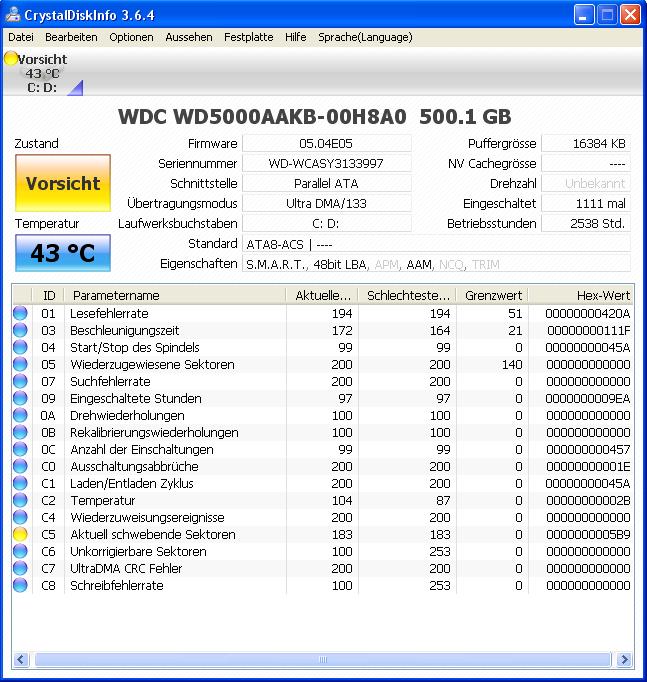
Task: Click the Betriebsstunden field 2538 Std.
Action: (586, 223)
